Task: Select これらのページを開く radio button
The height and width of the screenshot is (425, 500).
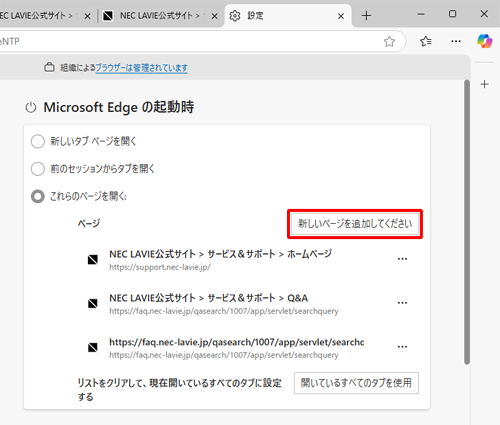Action: coord(38,196)
